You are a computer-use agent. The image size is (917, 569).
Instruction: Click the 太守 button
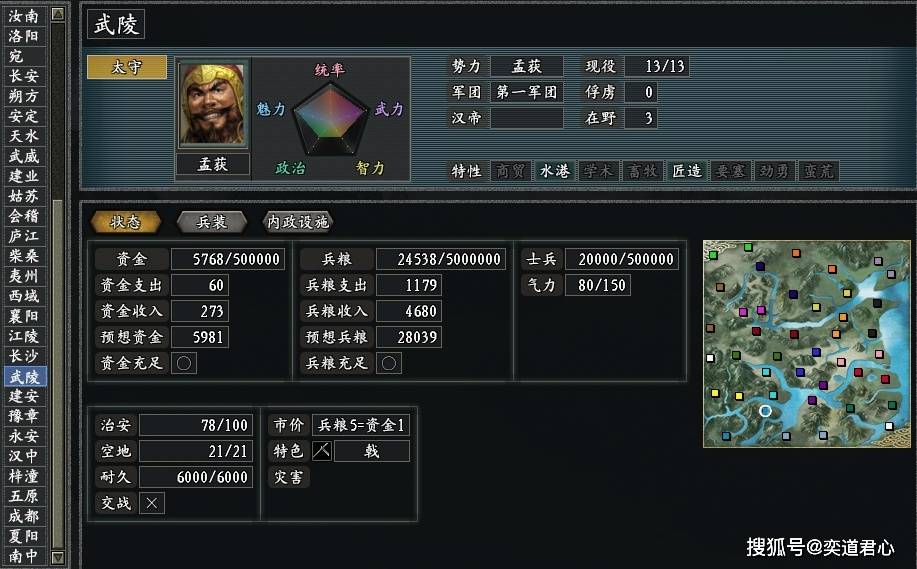127,67
